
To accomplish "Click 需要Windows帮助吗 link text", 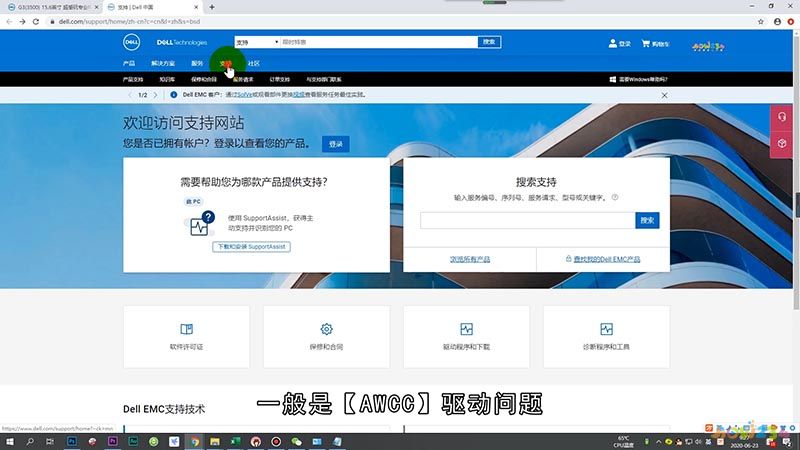I will [x=643, y=80].
